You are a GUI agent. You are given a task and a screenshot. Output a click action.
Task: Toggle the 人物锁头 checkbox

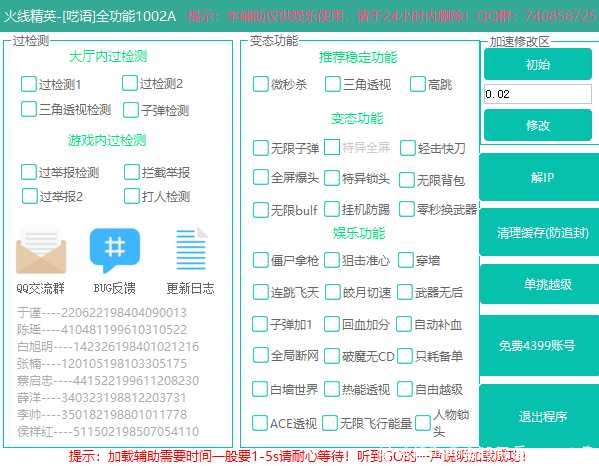[x=423, y=423]
